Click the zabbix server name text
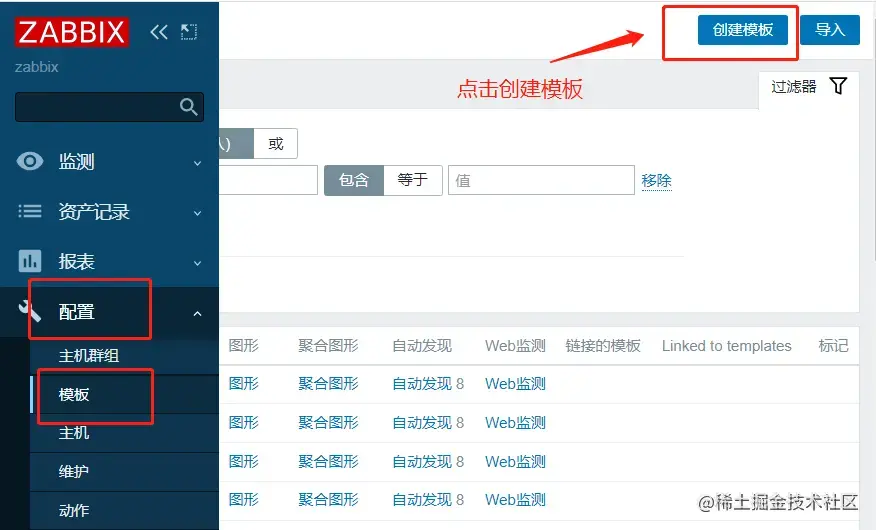Screen dimensions: 876x530 click(36, 67)
